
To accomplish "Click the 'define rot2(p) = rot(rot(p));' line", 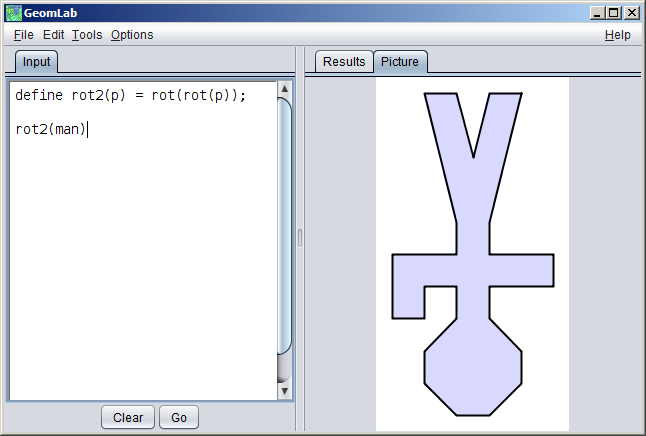I will click(131, 96).
